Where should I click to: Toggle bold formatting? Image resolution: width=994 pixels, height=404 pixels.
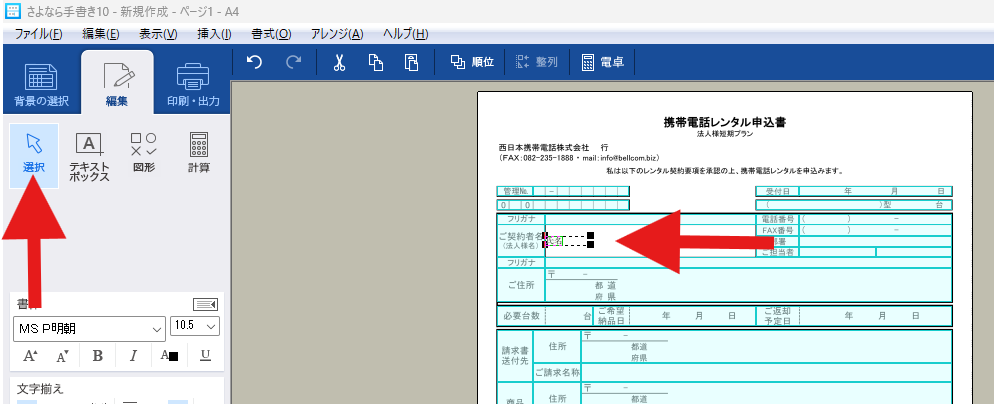pos(98,355)
